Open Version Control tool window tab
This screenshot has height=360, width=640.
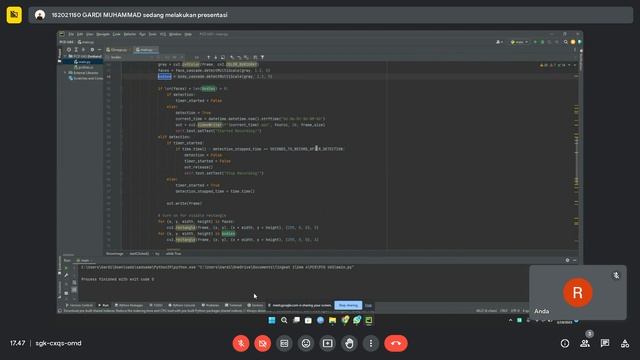(79, 305)
